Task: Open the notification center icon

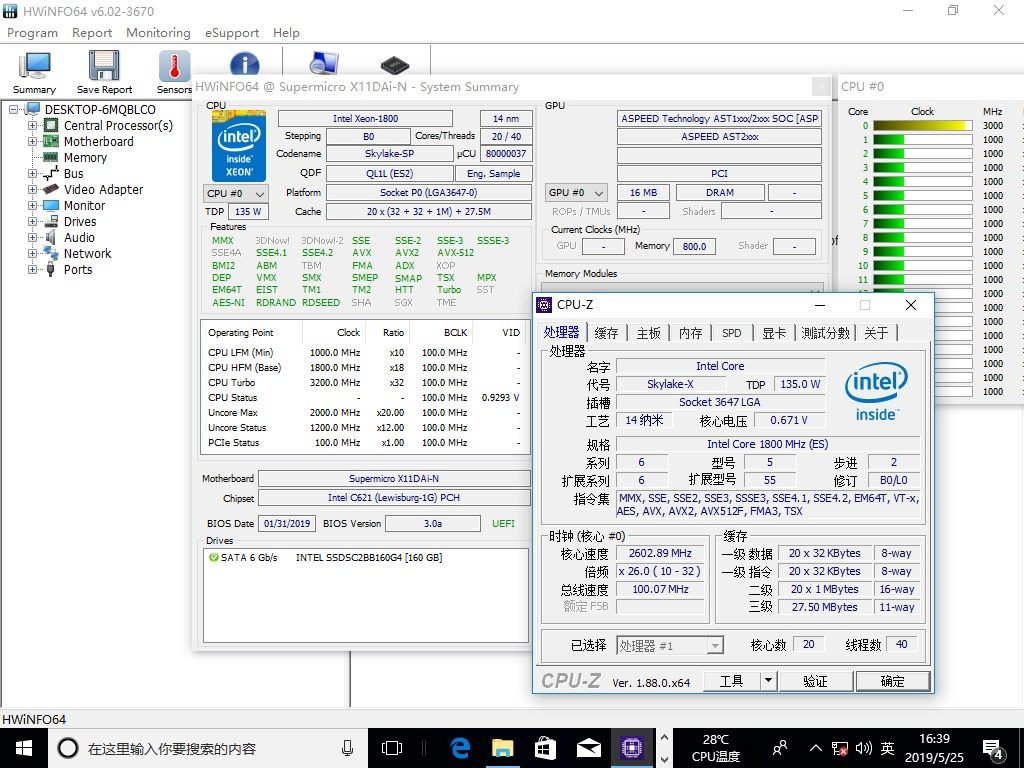Action: click(993, 750)
